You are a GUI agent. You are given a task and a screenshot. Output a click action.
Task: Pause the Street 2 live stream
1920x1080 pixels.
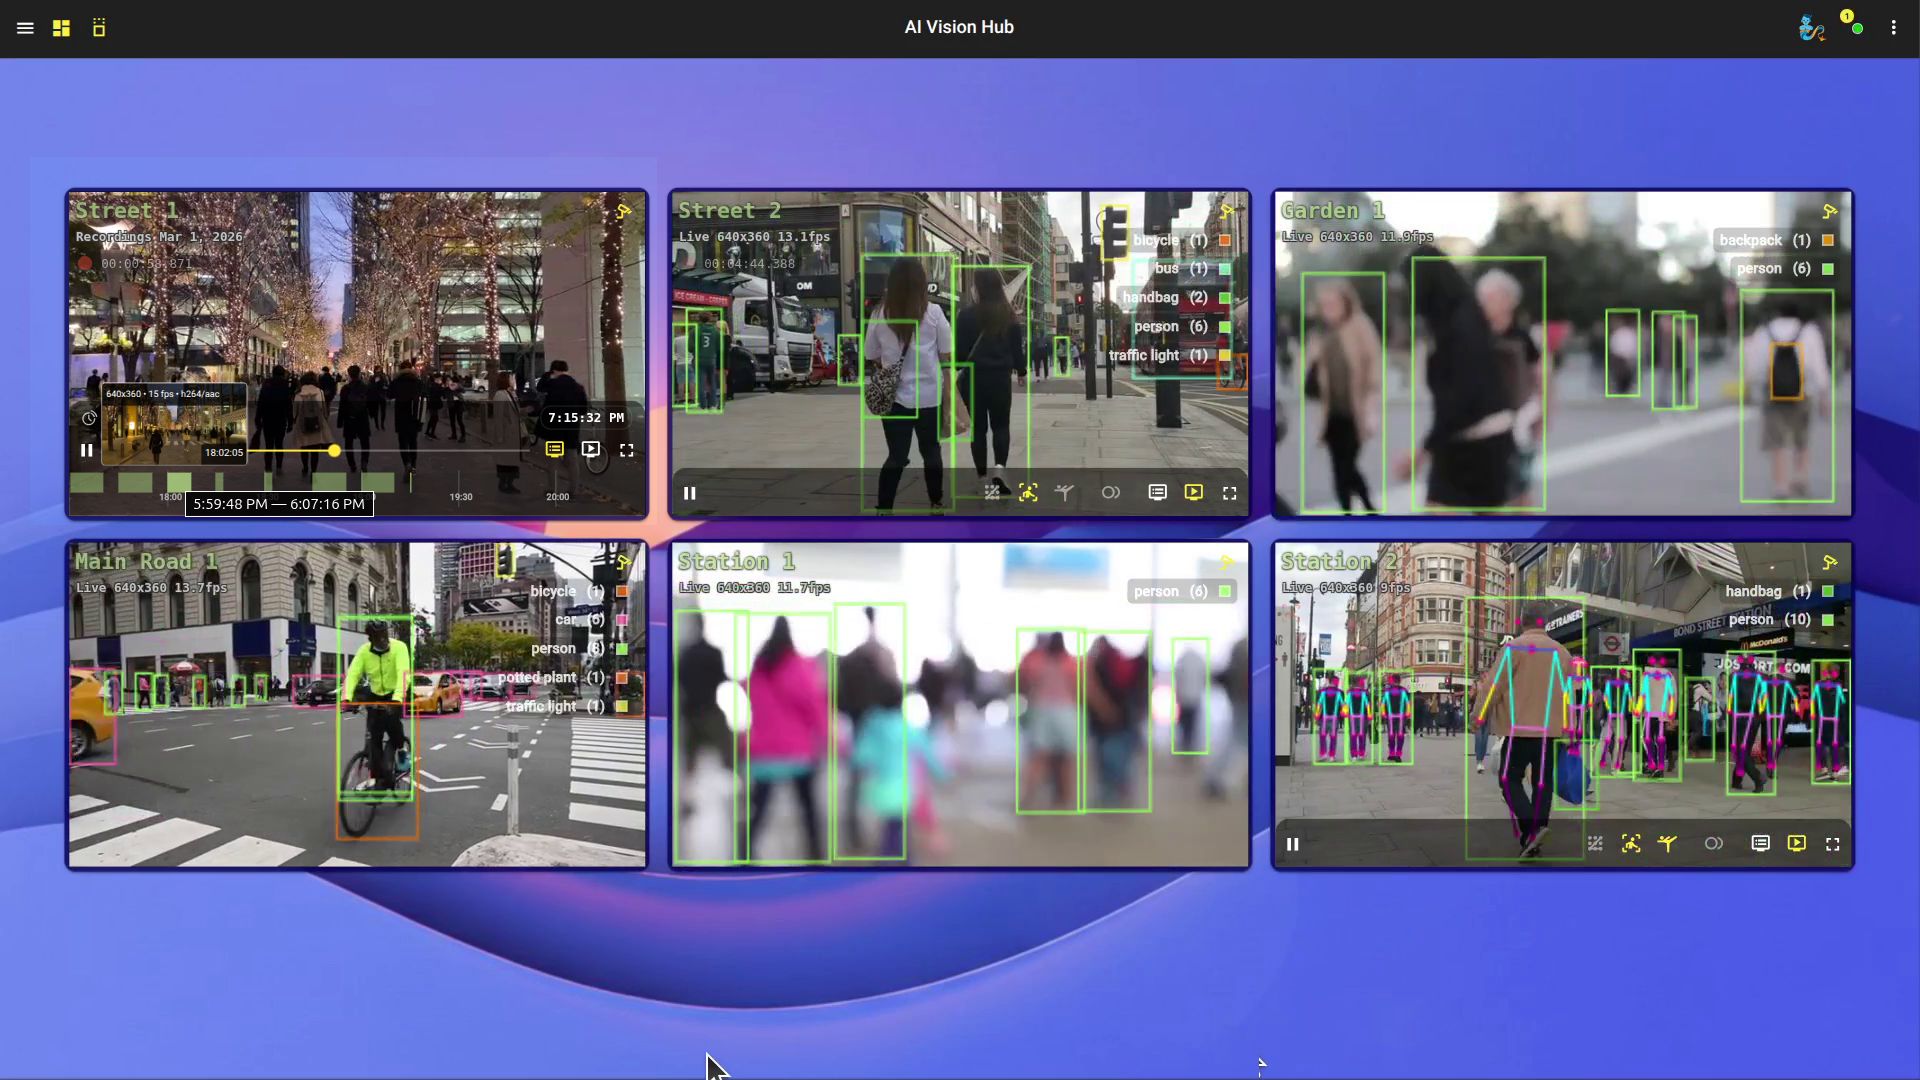tap(690, 493)
